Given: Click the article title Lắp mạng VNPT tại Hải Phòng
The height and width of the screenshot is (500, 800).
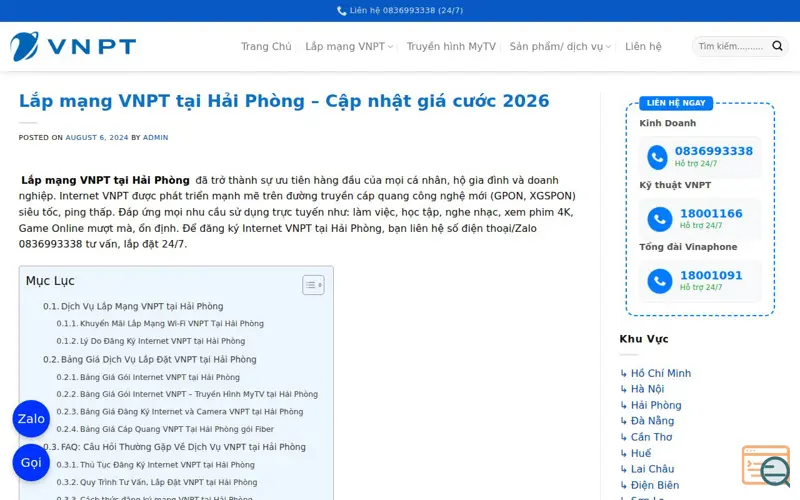Looking at the screenshot, I should tap(284, 101).
